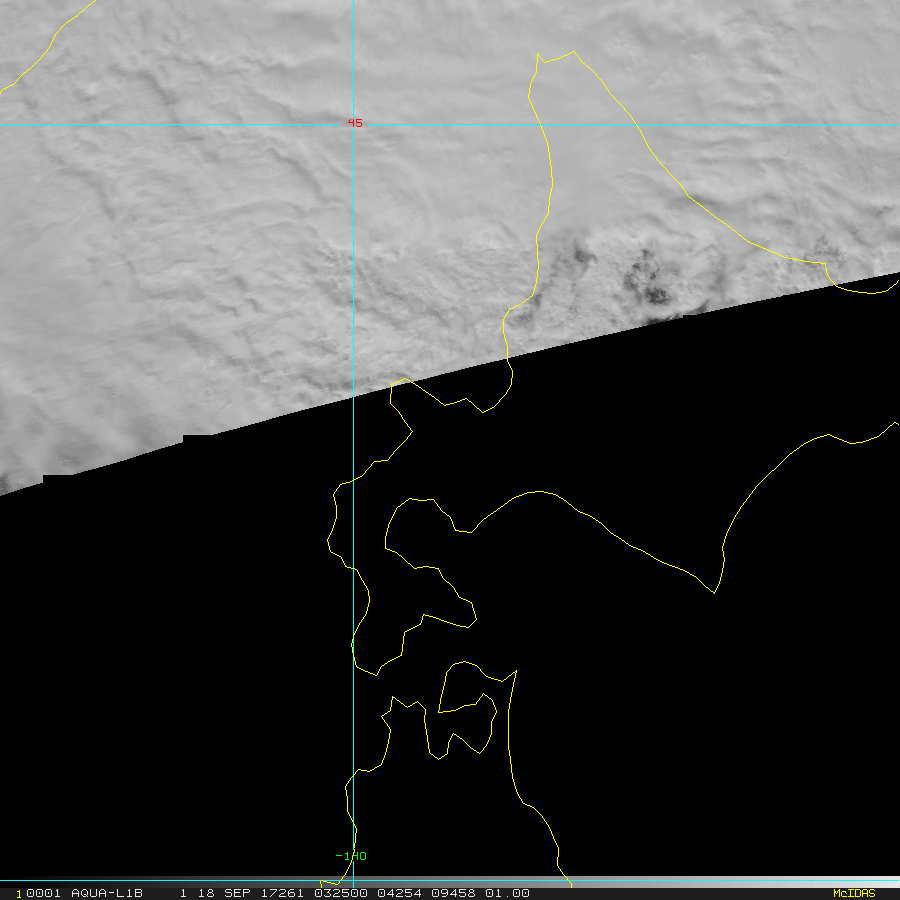The image size is (900, 900).
Task: Click the green -140 longitude label
Action: point(351,856)
